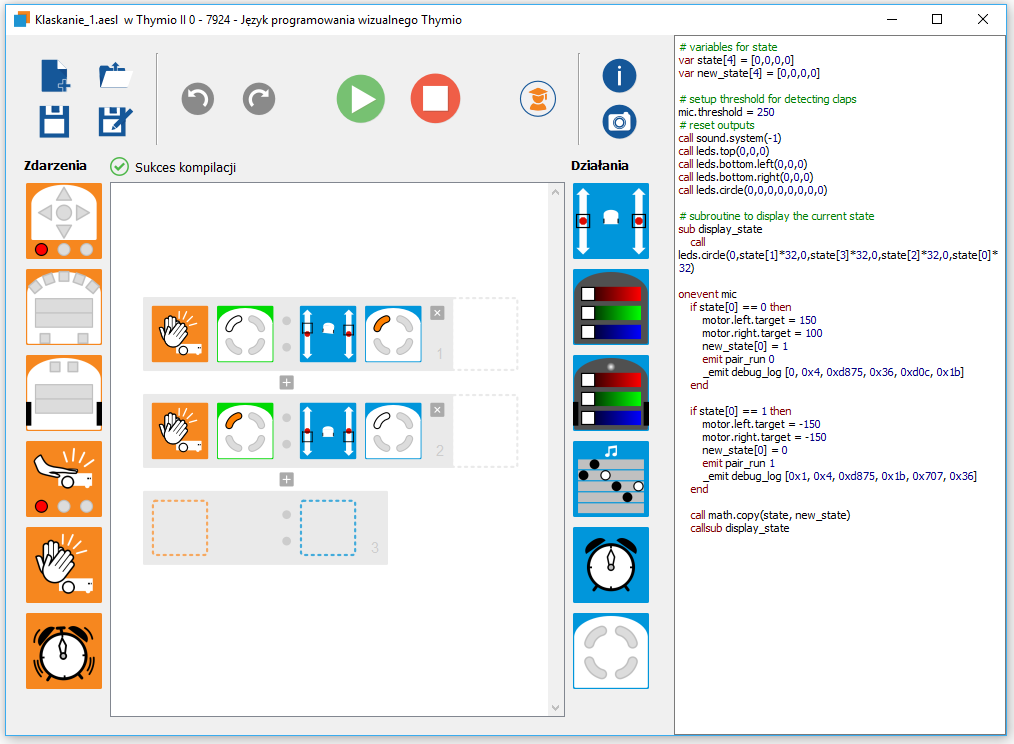Run the program with green play button

click(360, 99)
